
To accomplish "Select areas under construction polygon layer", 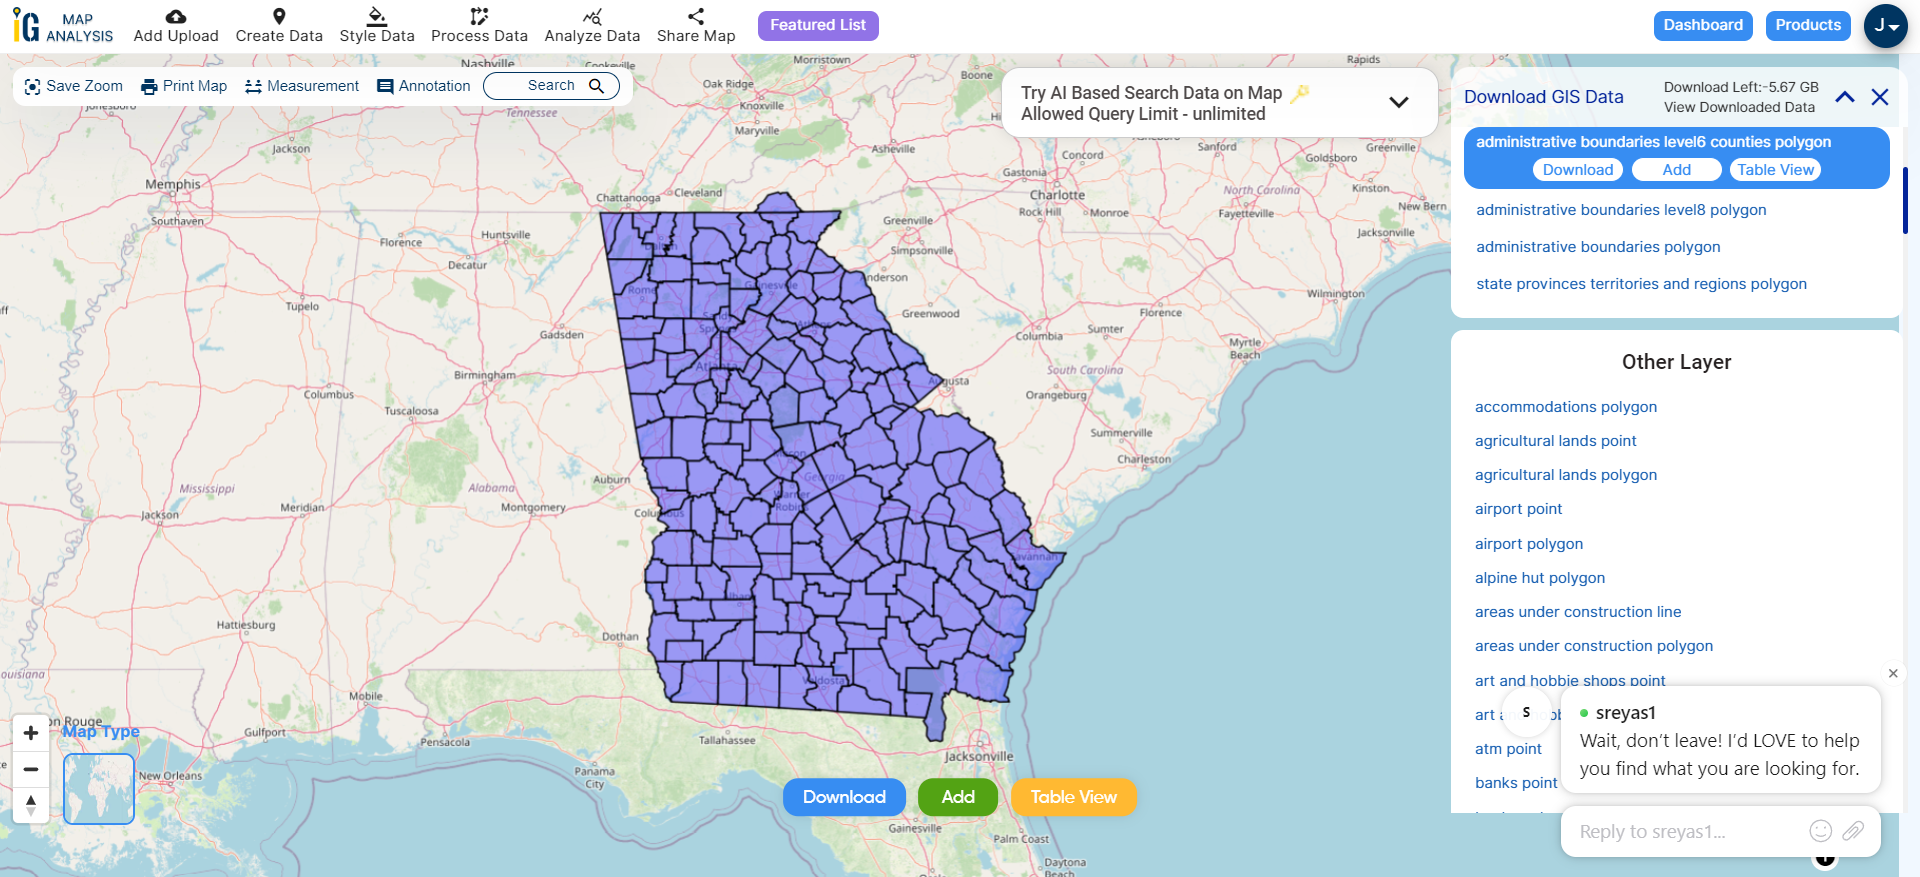I will 1594,646.
